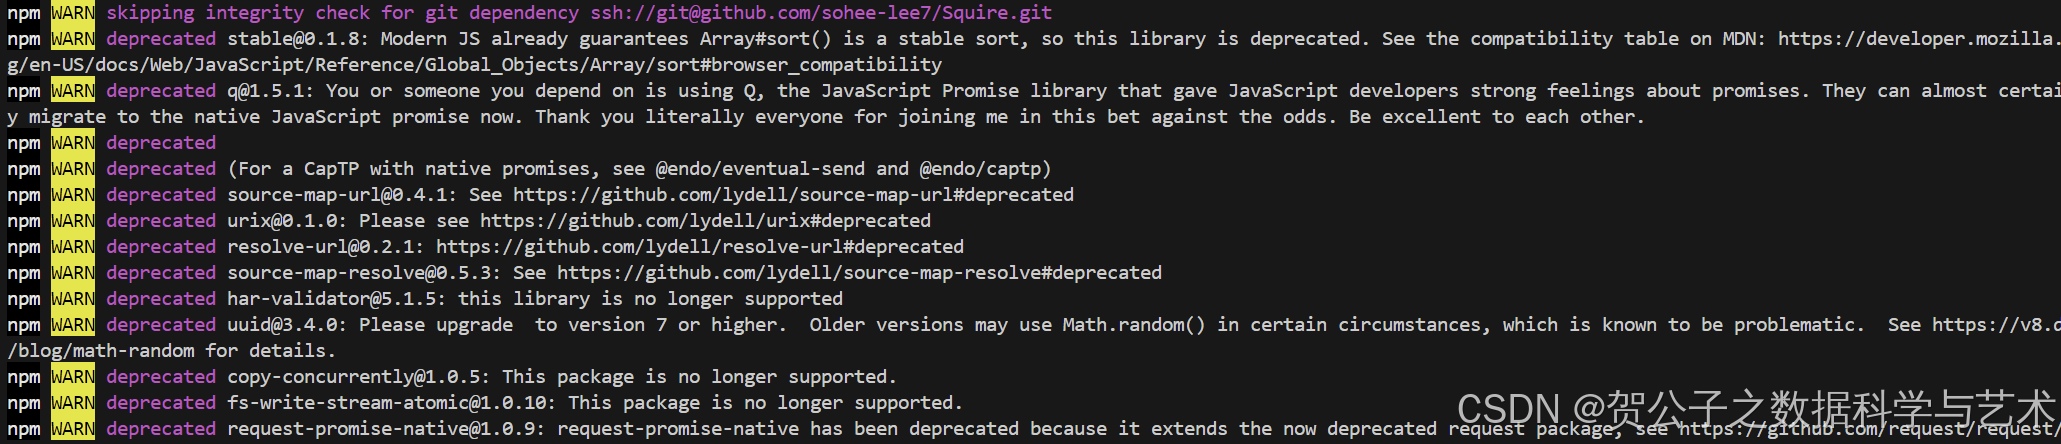Click the github.com/lydell/urix#deprecated URL

click(x=705, y=221)
